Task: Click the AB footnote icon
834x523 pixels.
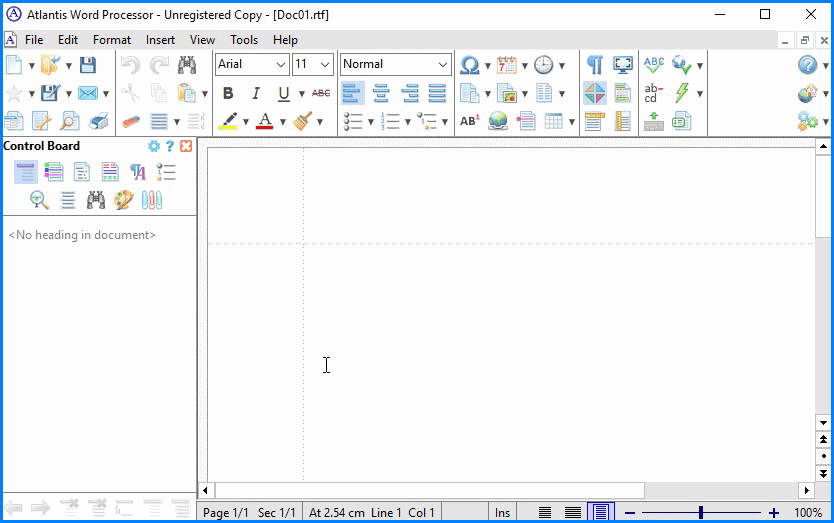Action: 470,121
